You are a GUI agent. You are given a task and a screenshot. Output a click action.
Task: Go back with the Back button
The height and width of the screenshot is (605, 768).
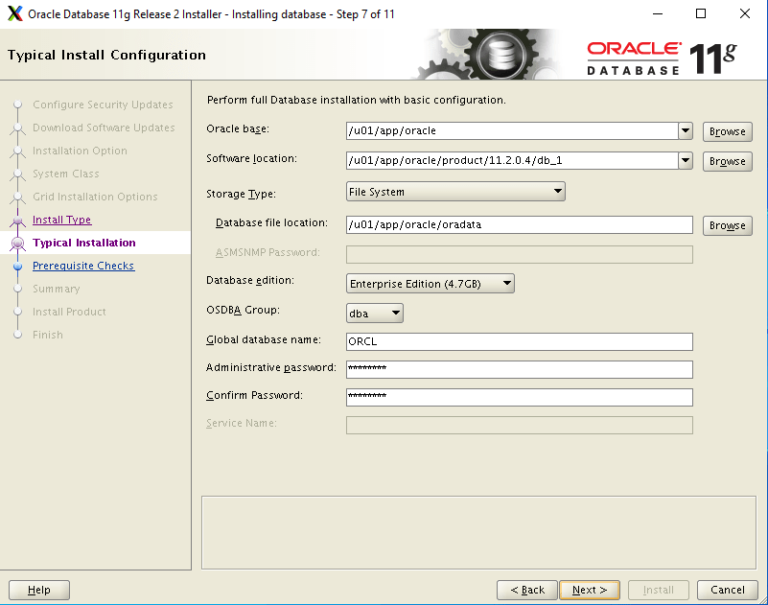click(x=527, y=590)
